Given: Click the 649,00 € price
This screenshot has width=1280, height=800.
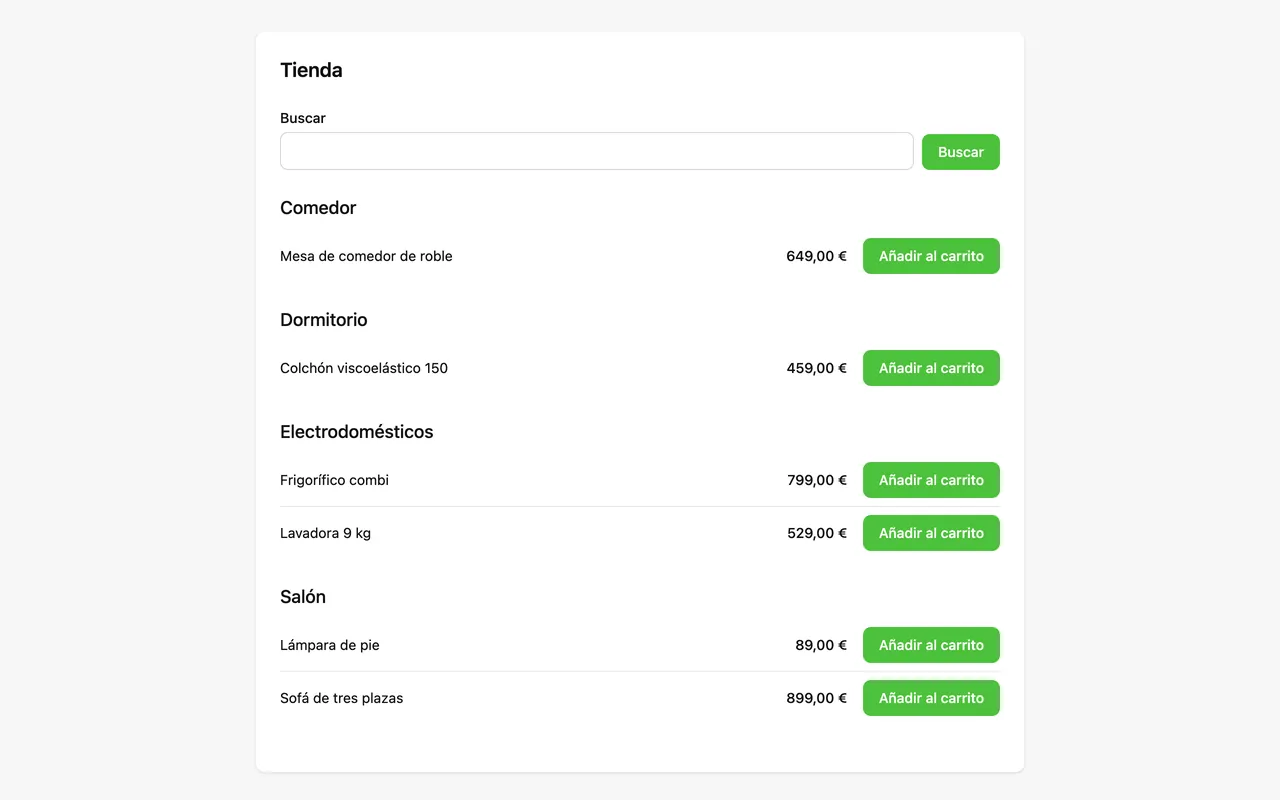Looking at the screenshot, I should pos(816,256).
